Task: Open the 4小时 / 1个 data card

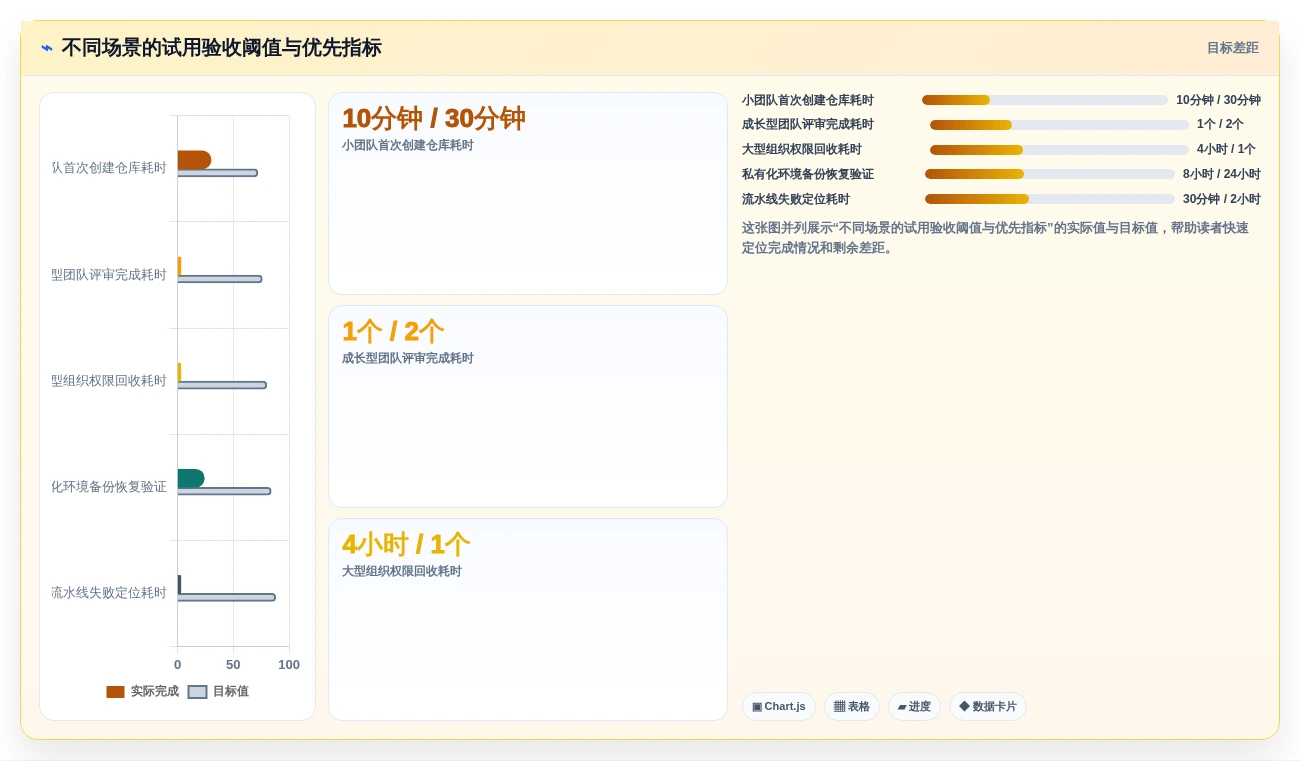Action: coord(528,620)
